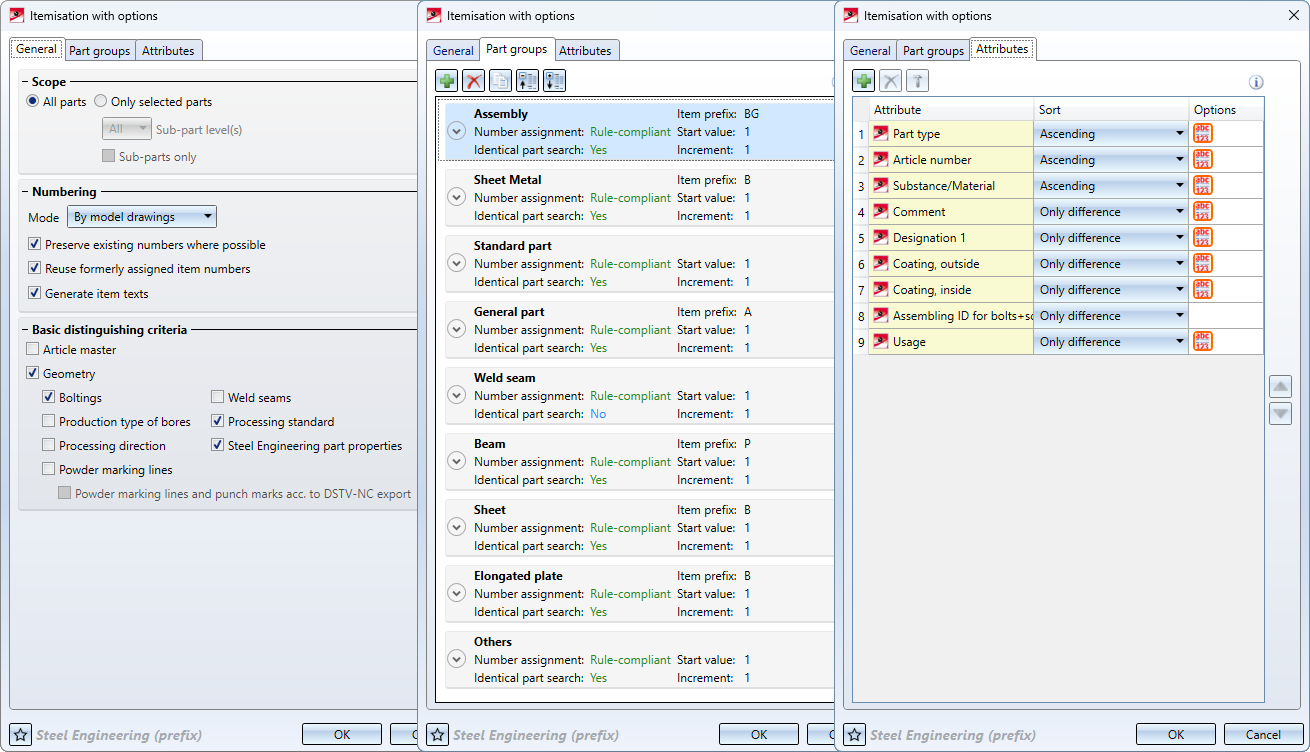The image size is (1310, 752).
Task: Click green plus icon in Part groups toolbar
Action: (446, 81)
